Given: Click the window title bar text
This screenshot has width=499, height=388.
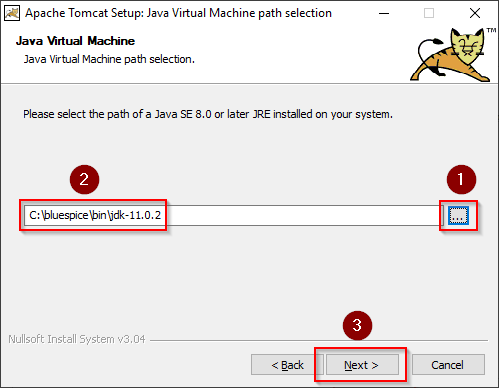Looking at the screenshot, I should coord(178,13).
